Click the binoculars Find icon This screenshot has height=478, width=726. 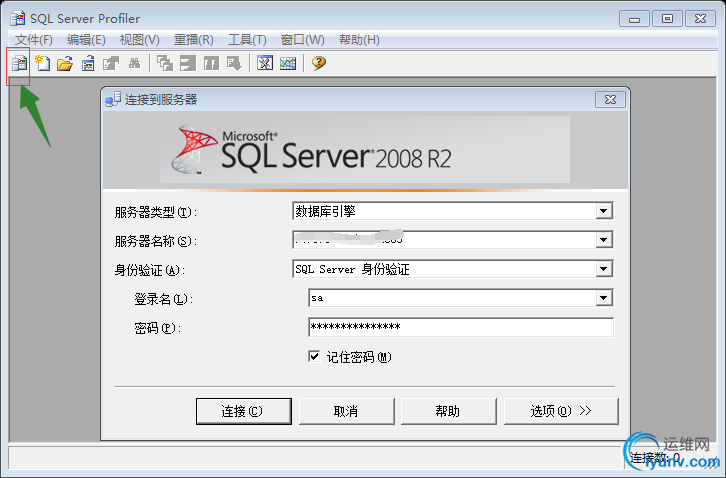click(134, 63)
